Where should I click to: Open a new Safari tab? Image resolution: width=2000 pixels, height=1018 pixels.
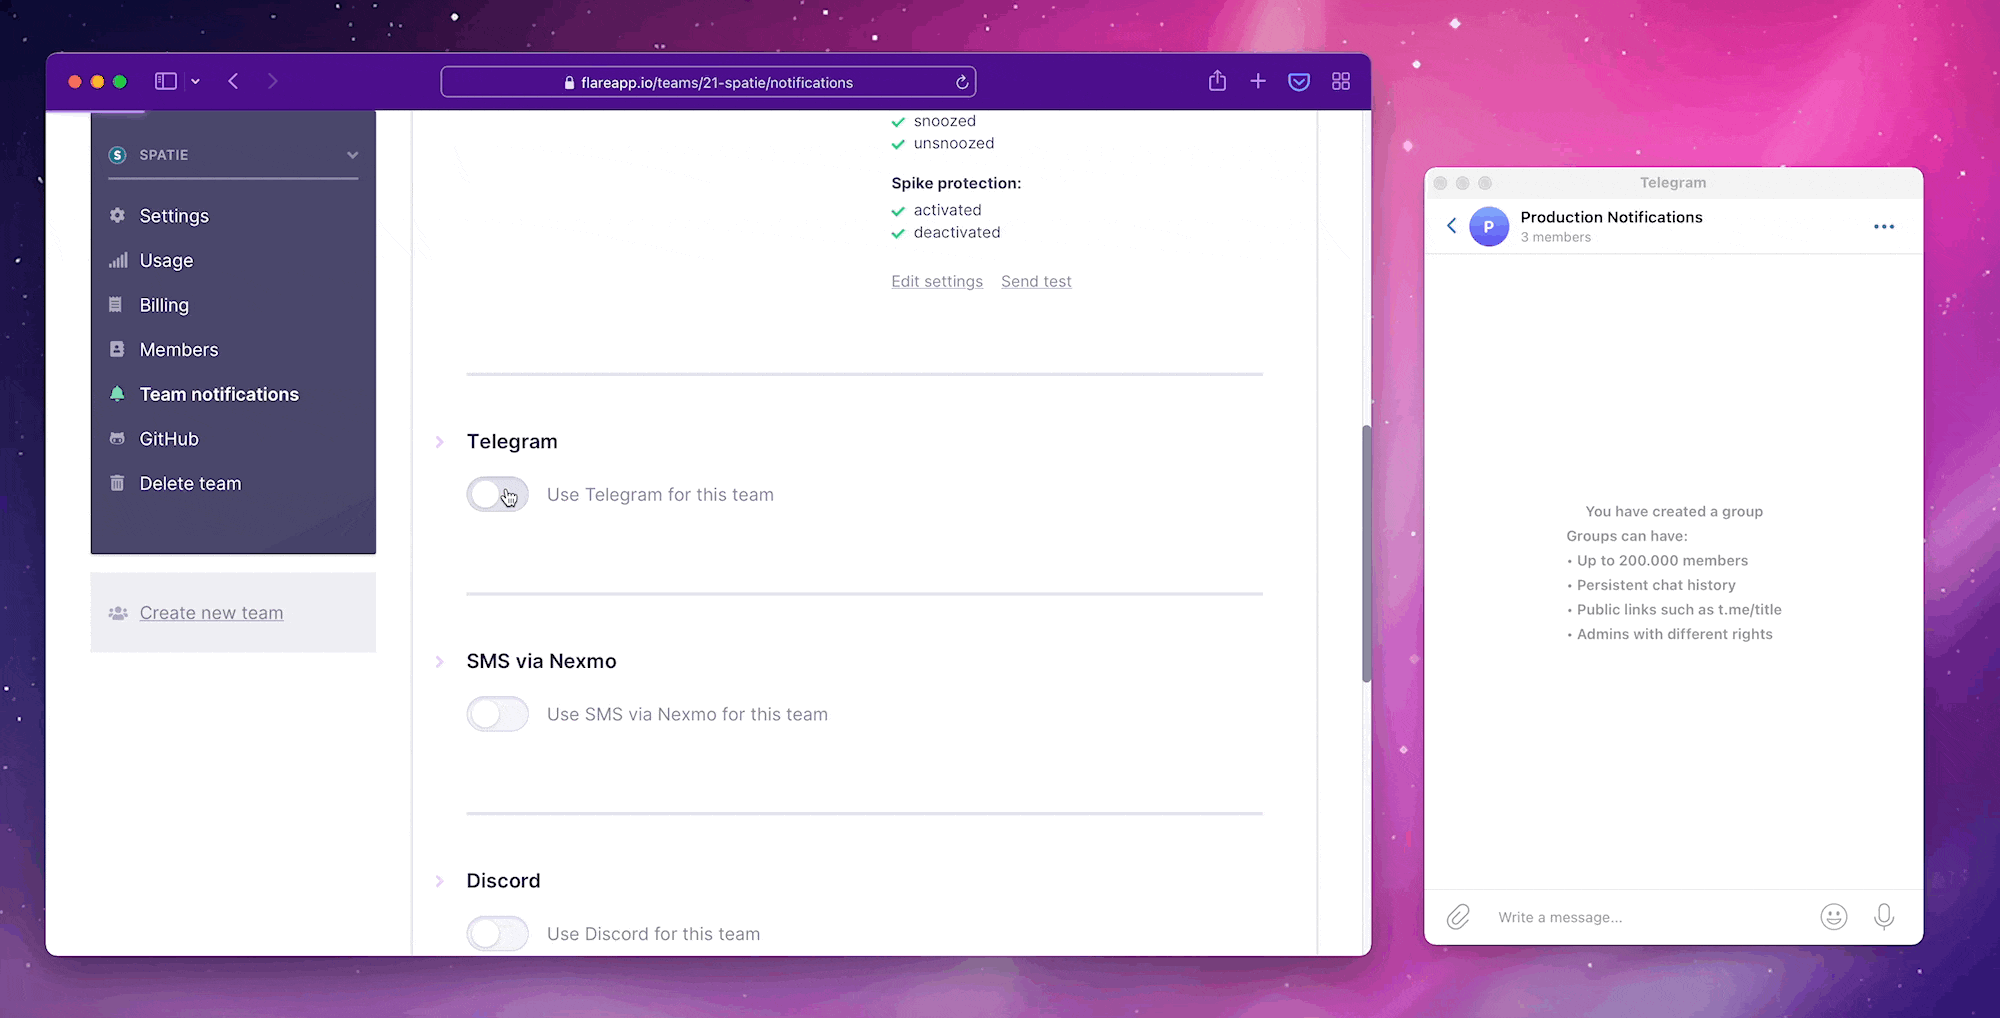pos(1258,81)
